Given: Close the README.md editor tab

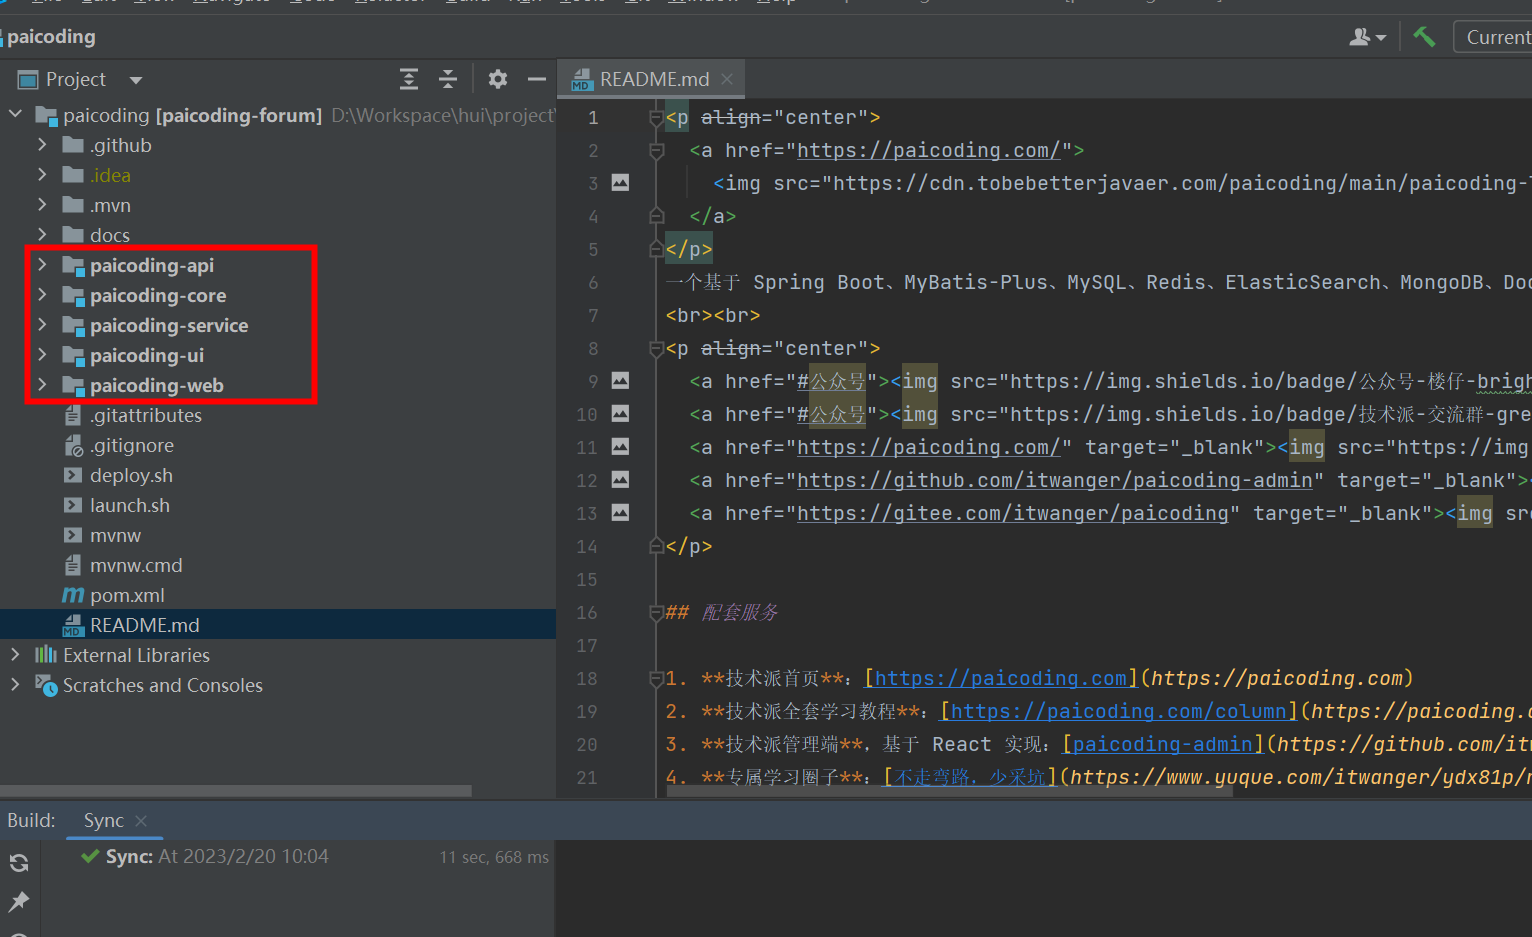Looking at the screenshot, I should (727, 79).
